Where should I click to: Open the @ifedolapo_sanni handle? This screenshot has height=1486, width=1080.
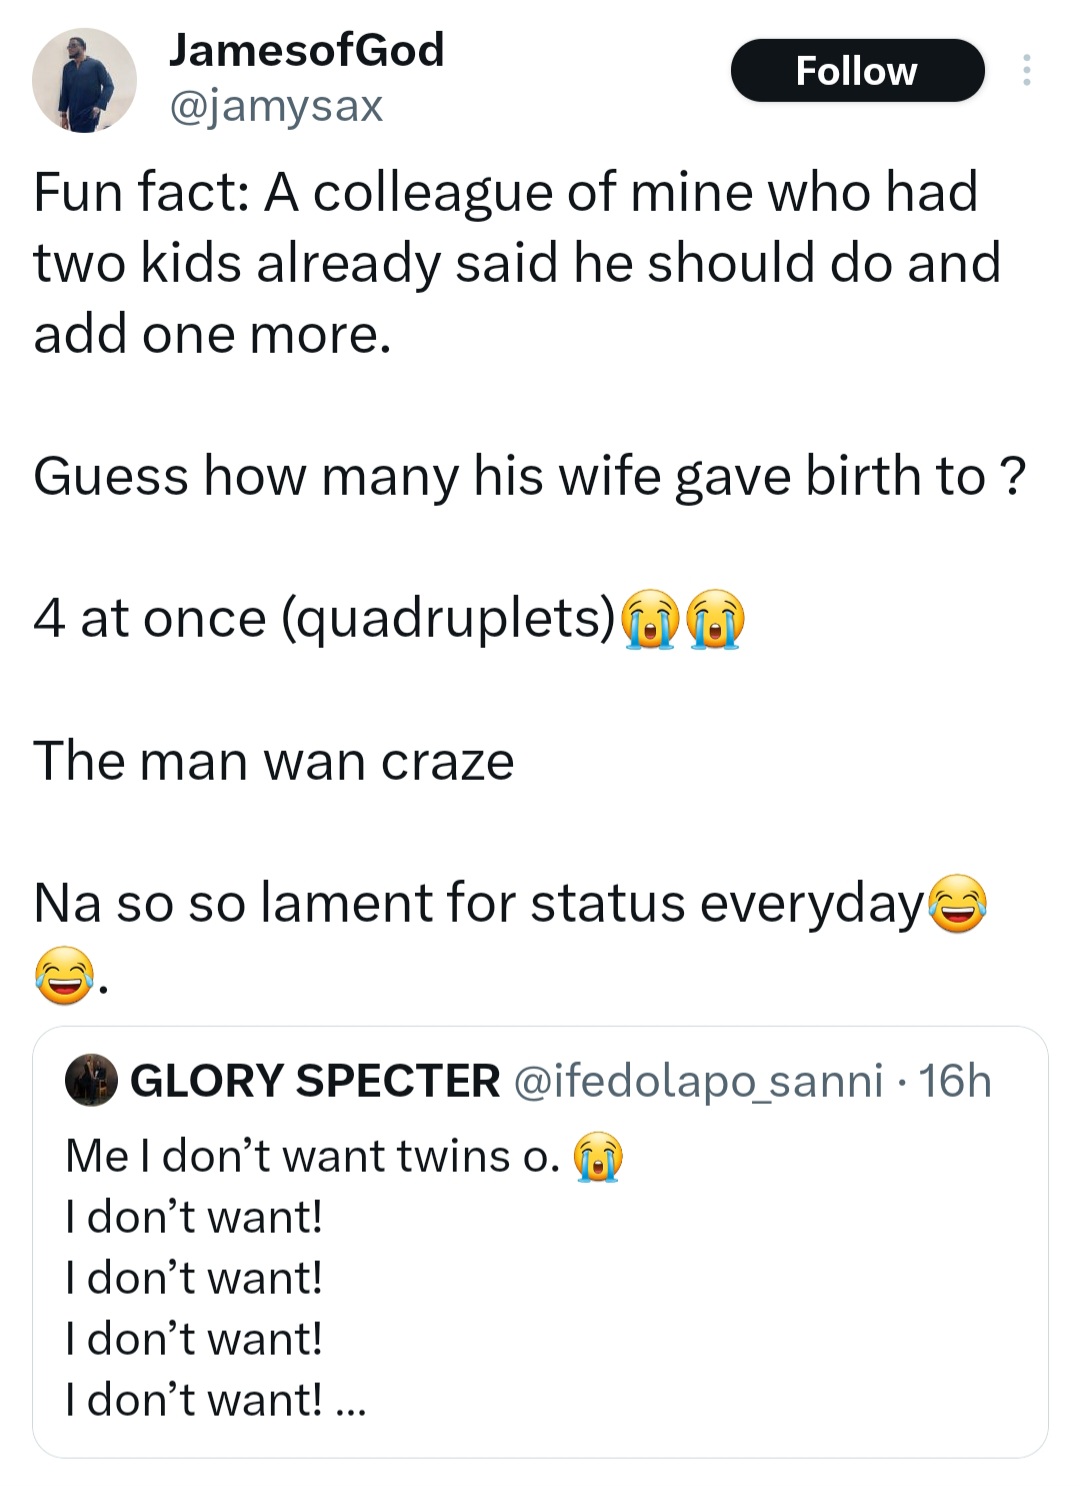(698, 1081)
